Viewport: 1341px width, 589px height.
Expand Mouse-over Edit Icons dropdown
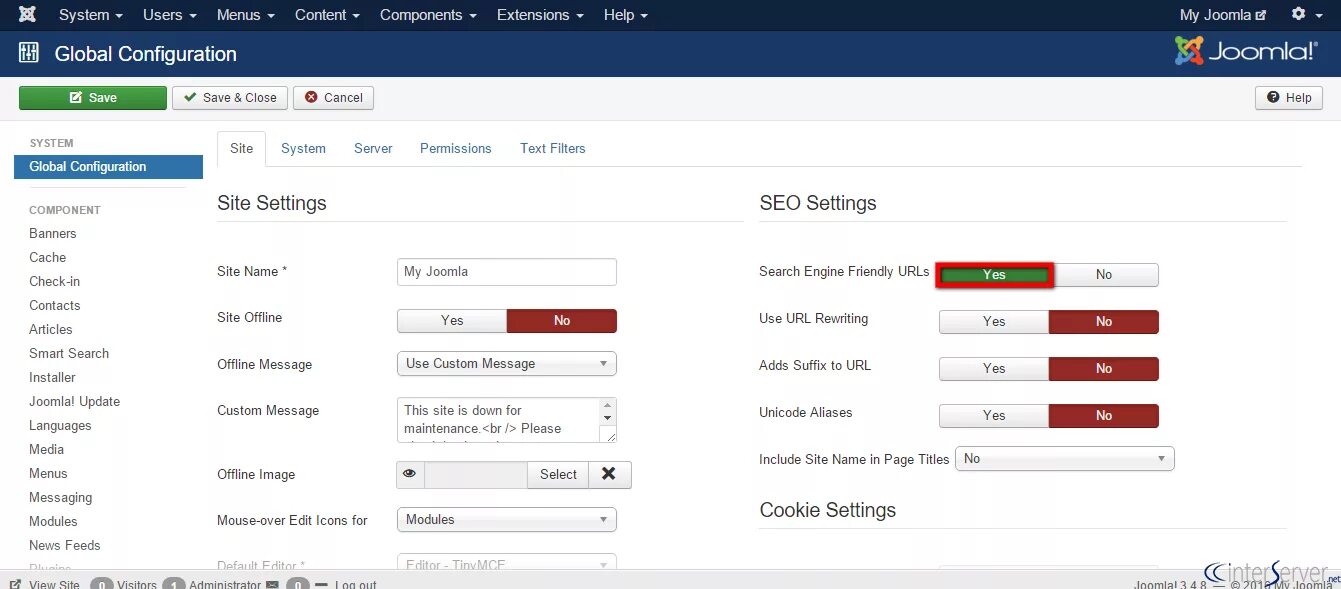click(x=506, y=520)
